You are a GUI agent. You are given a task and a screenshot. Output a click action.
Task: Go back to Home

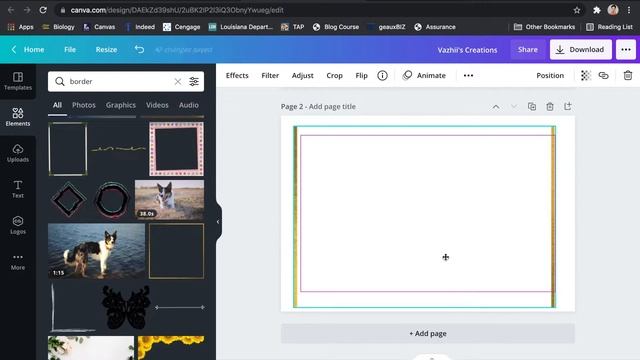(28, 49)
